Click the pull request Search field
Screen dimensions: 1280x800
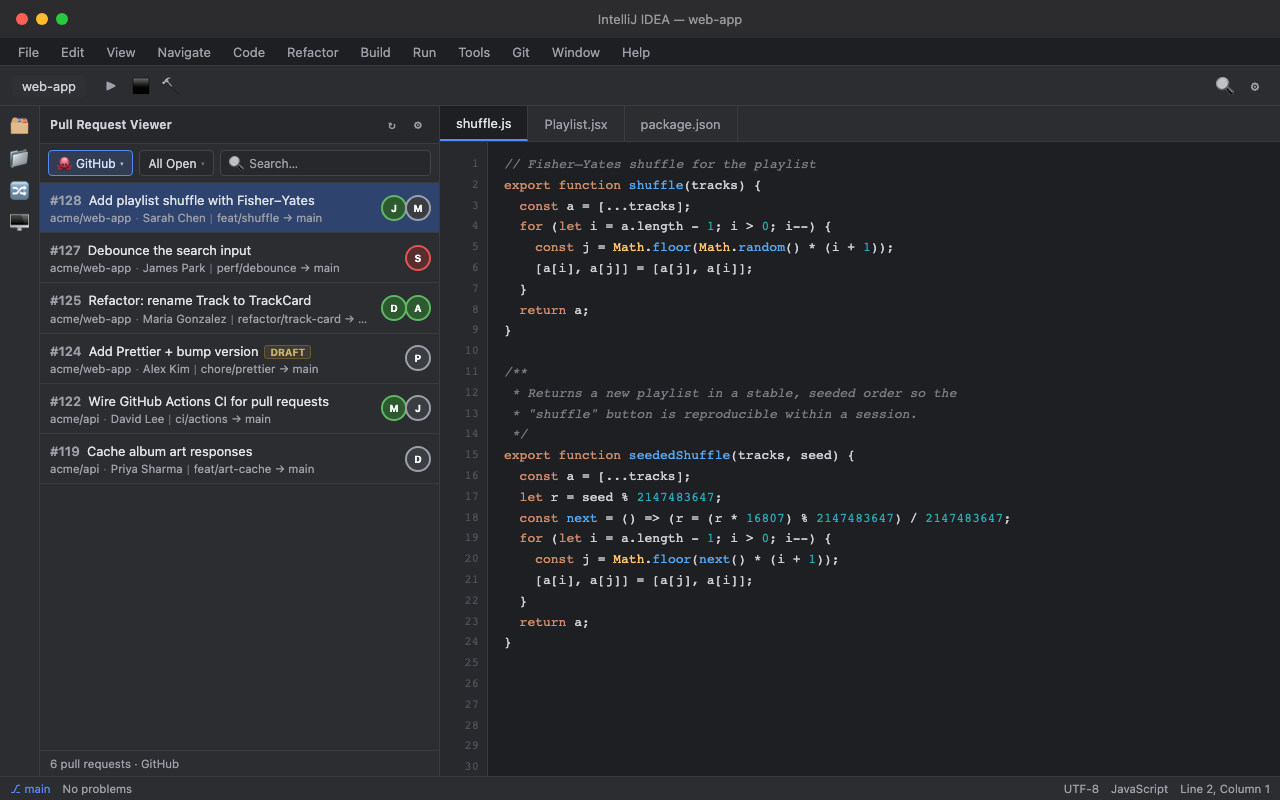(325, 163)
